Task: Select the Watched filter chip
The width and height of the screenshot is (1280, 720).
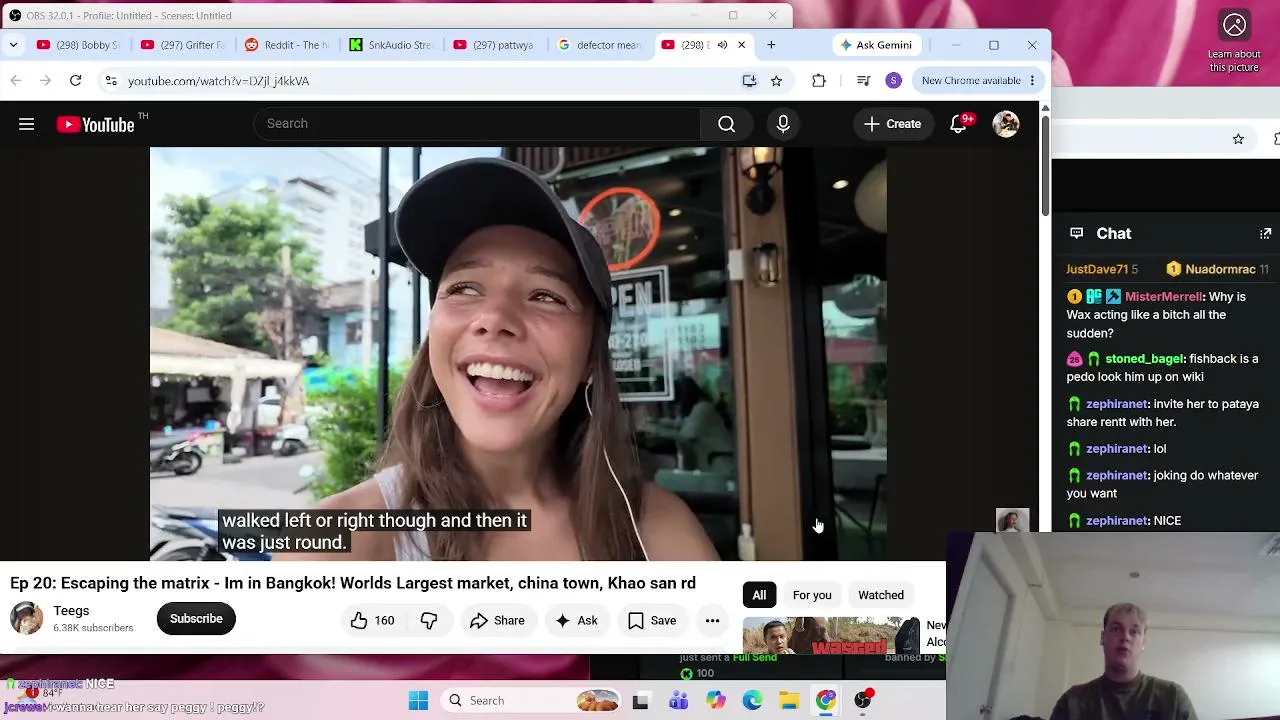Action: (x=881, y=595)
